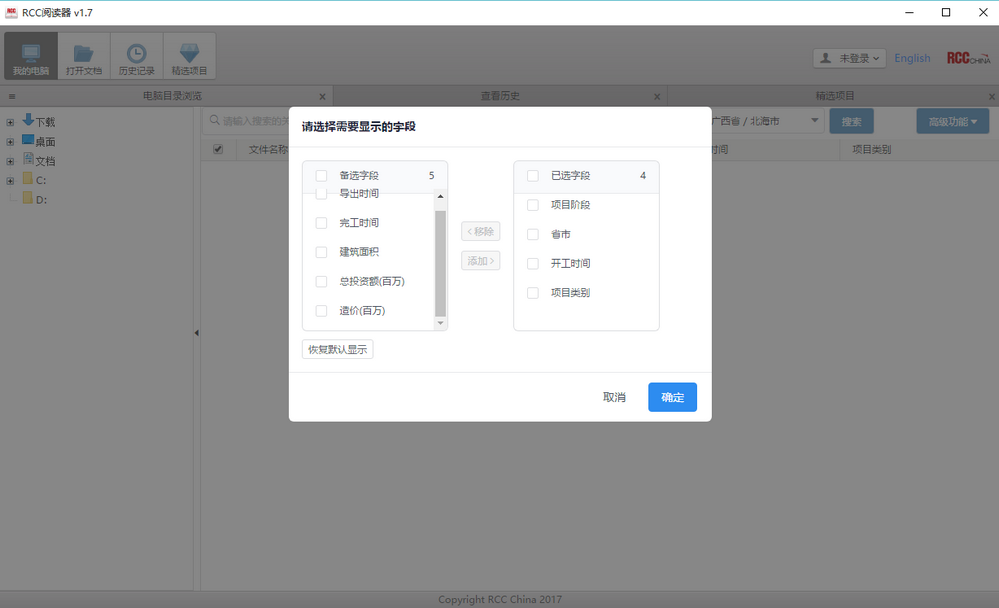
Task: Check the 完工时间 field checkbox
Action: pos(321,223)
